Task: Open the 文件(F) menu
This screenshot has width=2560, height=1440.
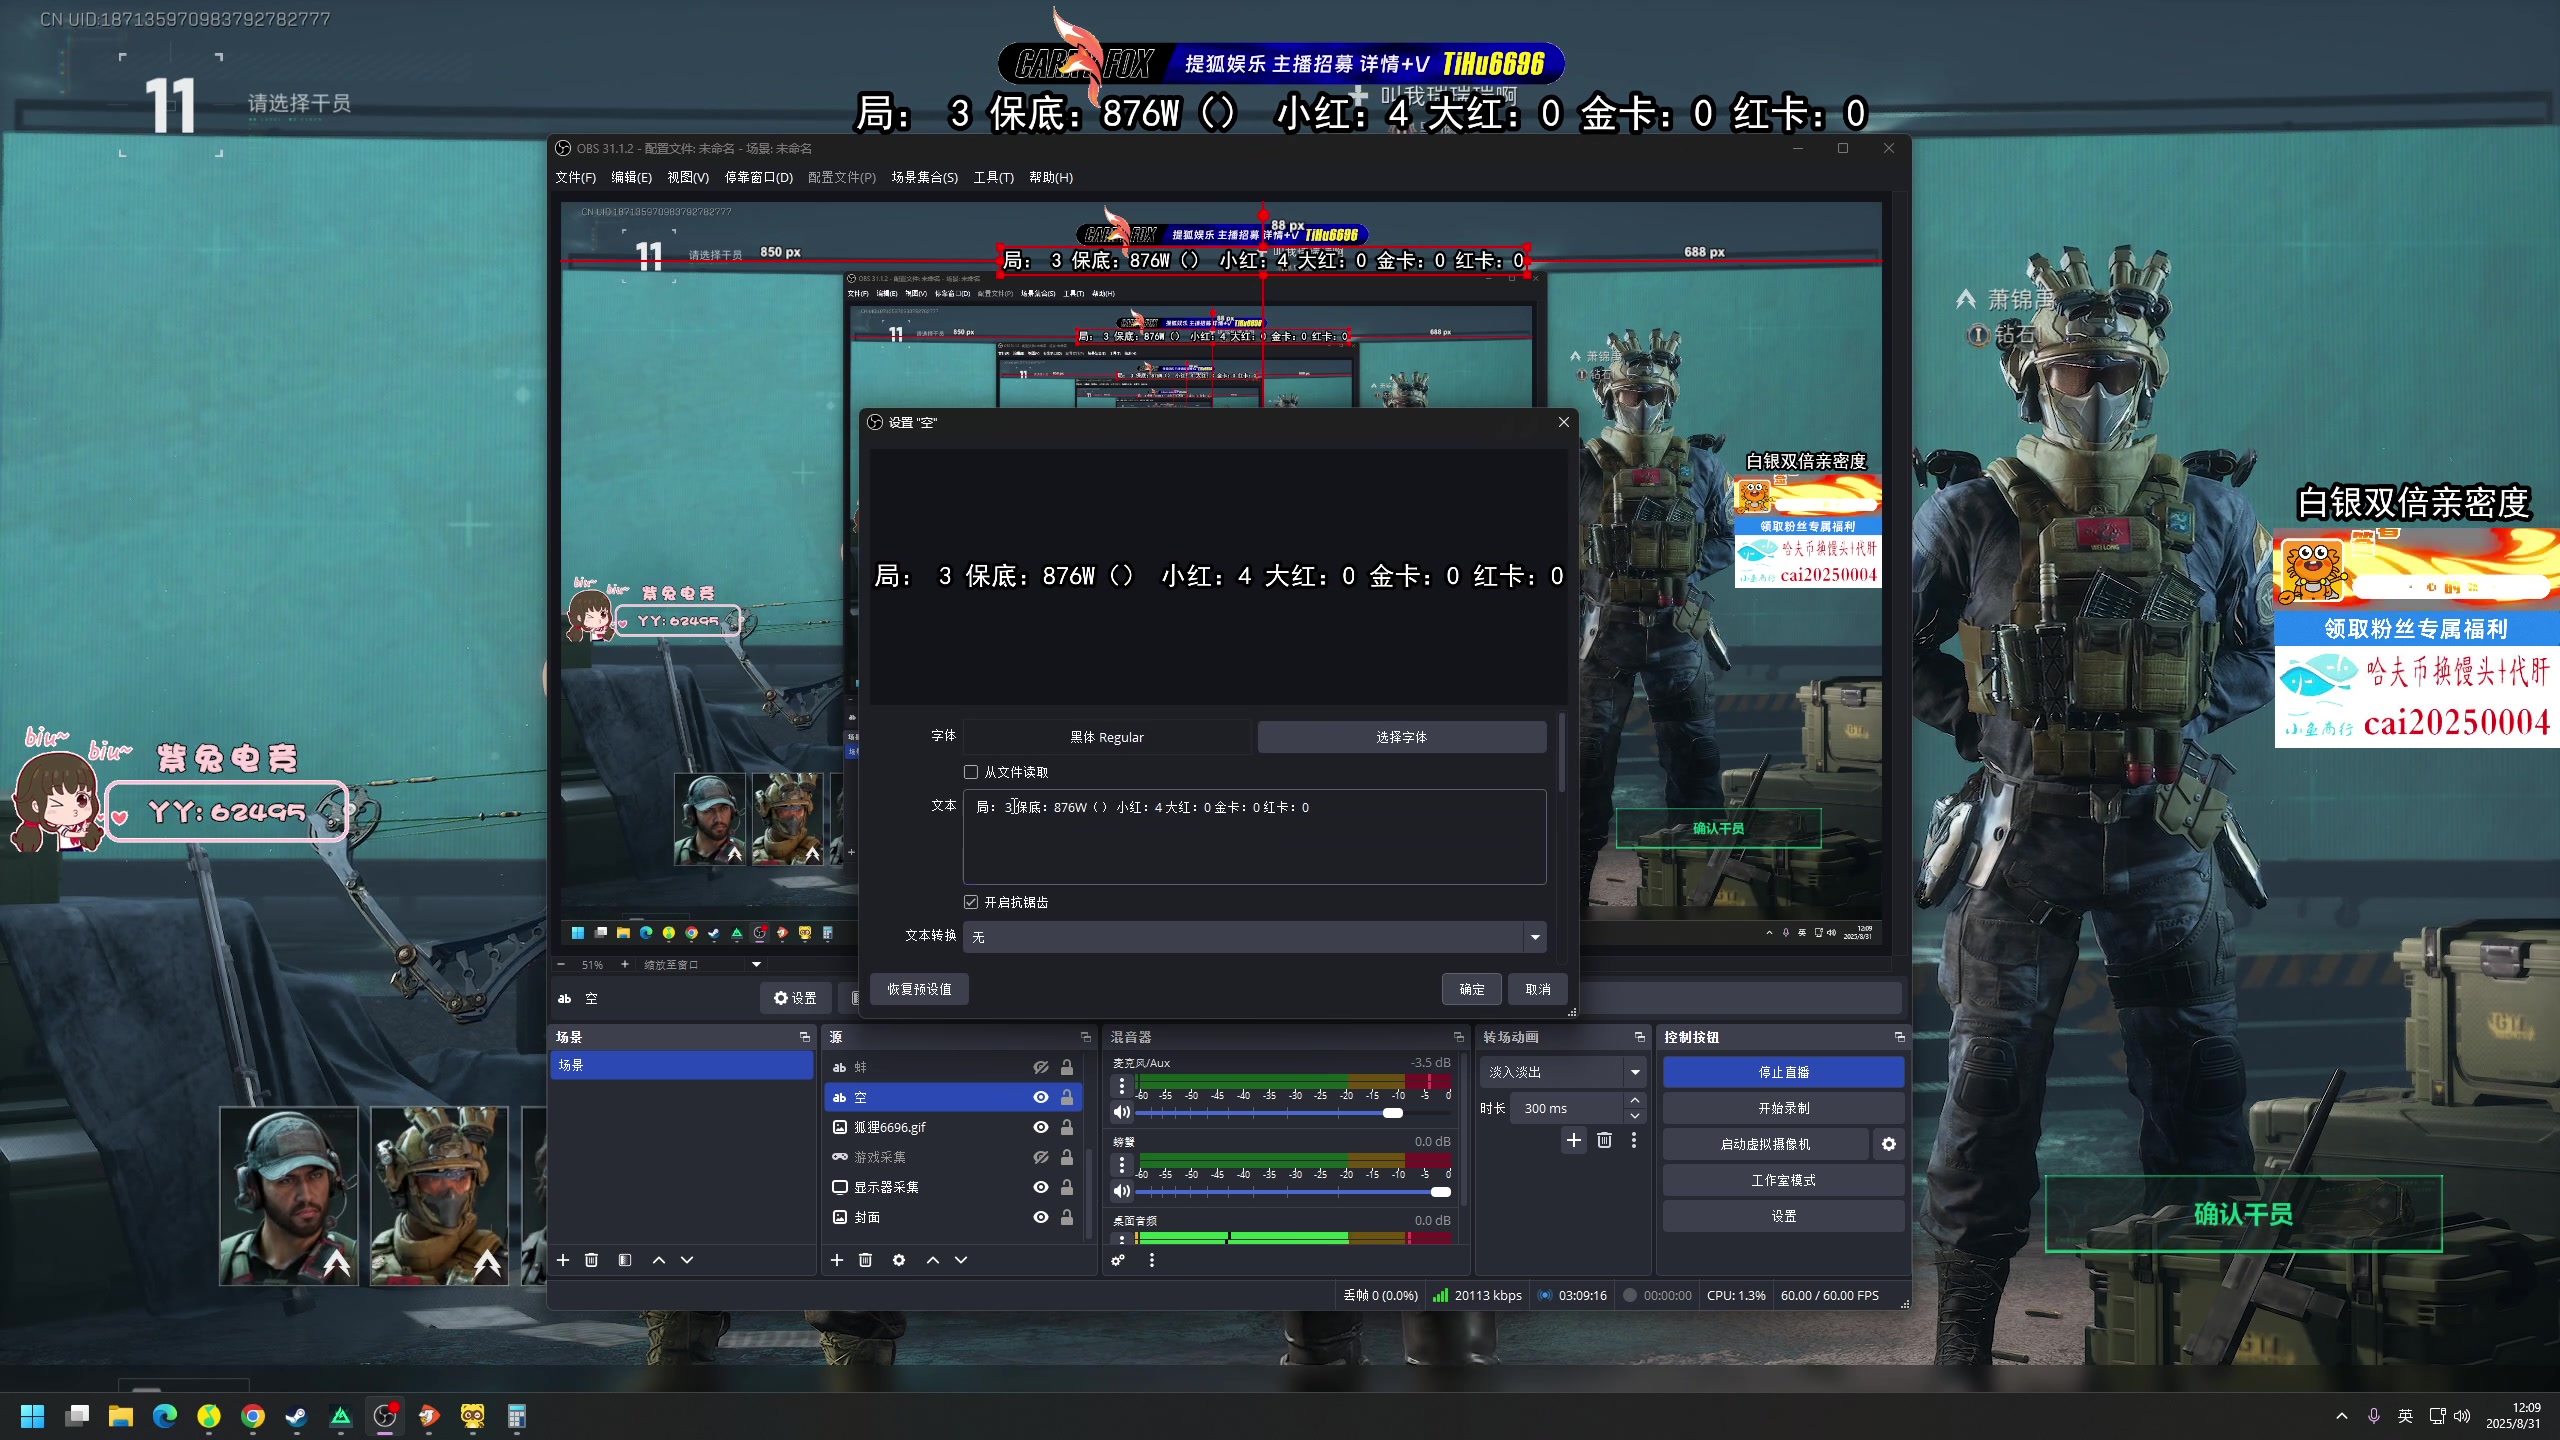Action: click(575, 177)
